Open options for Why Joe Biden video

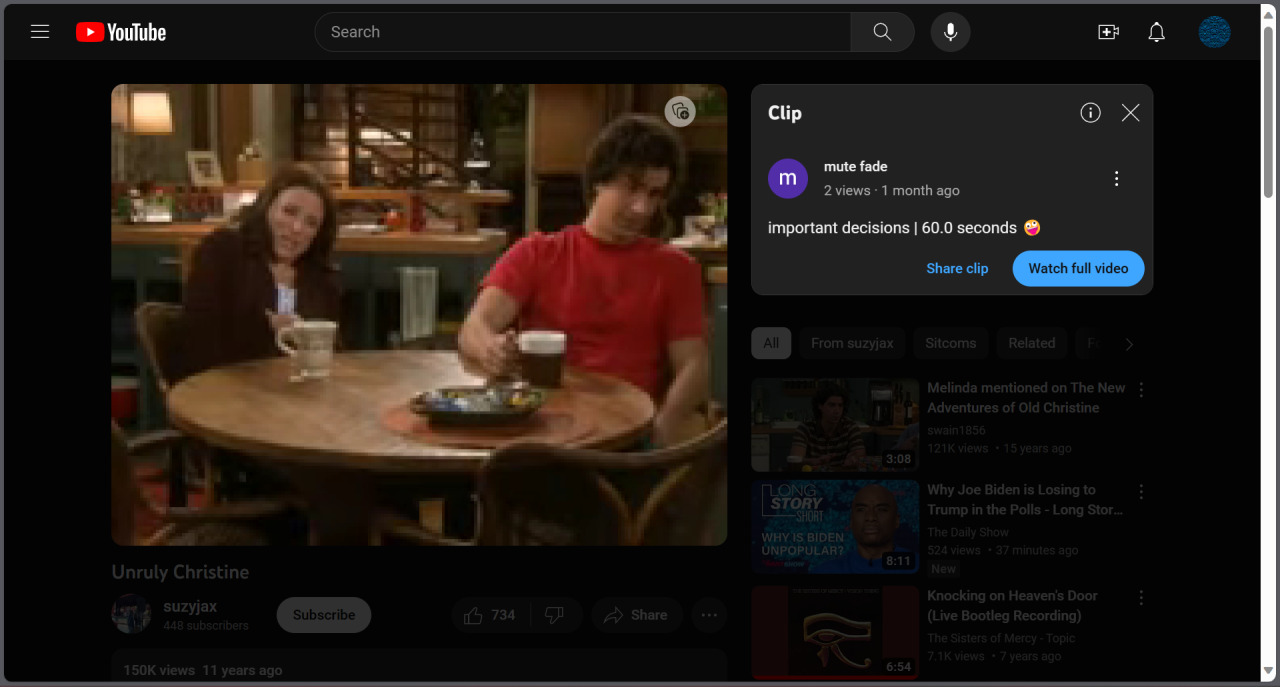coord(1141,492)
